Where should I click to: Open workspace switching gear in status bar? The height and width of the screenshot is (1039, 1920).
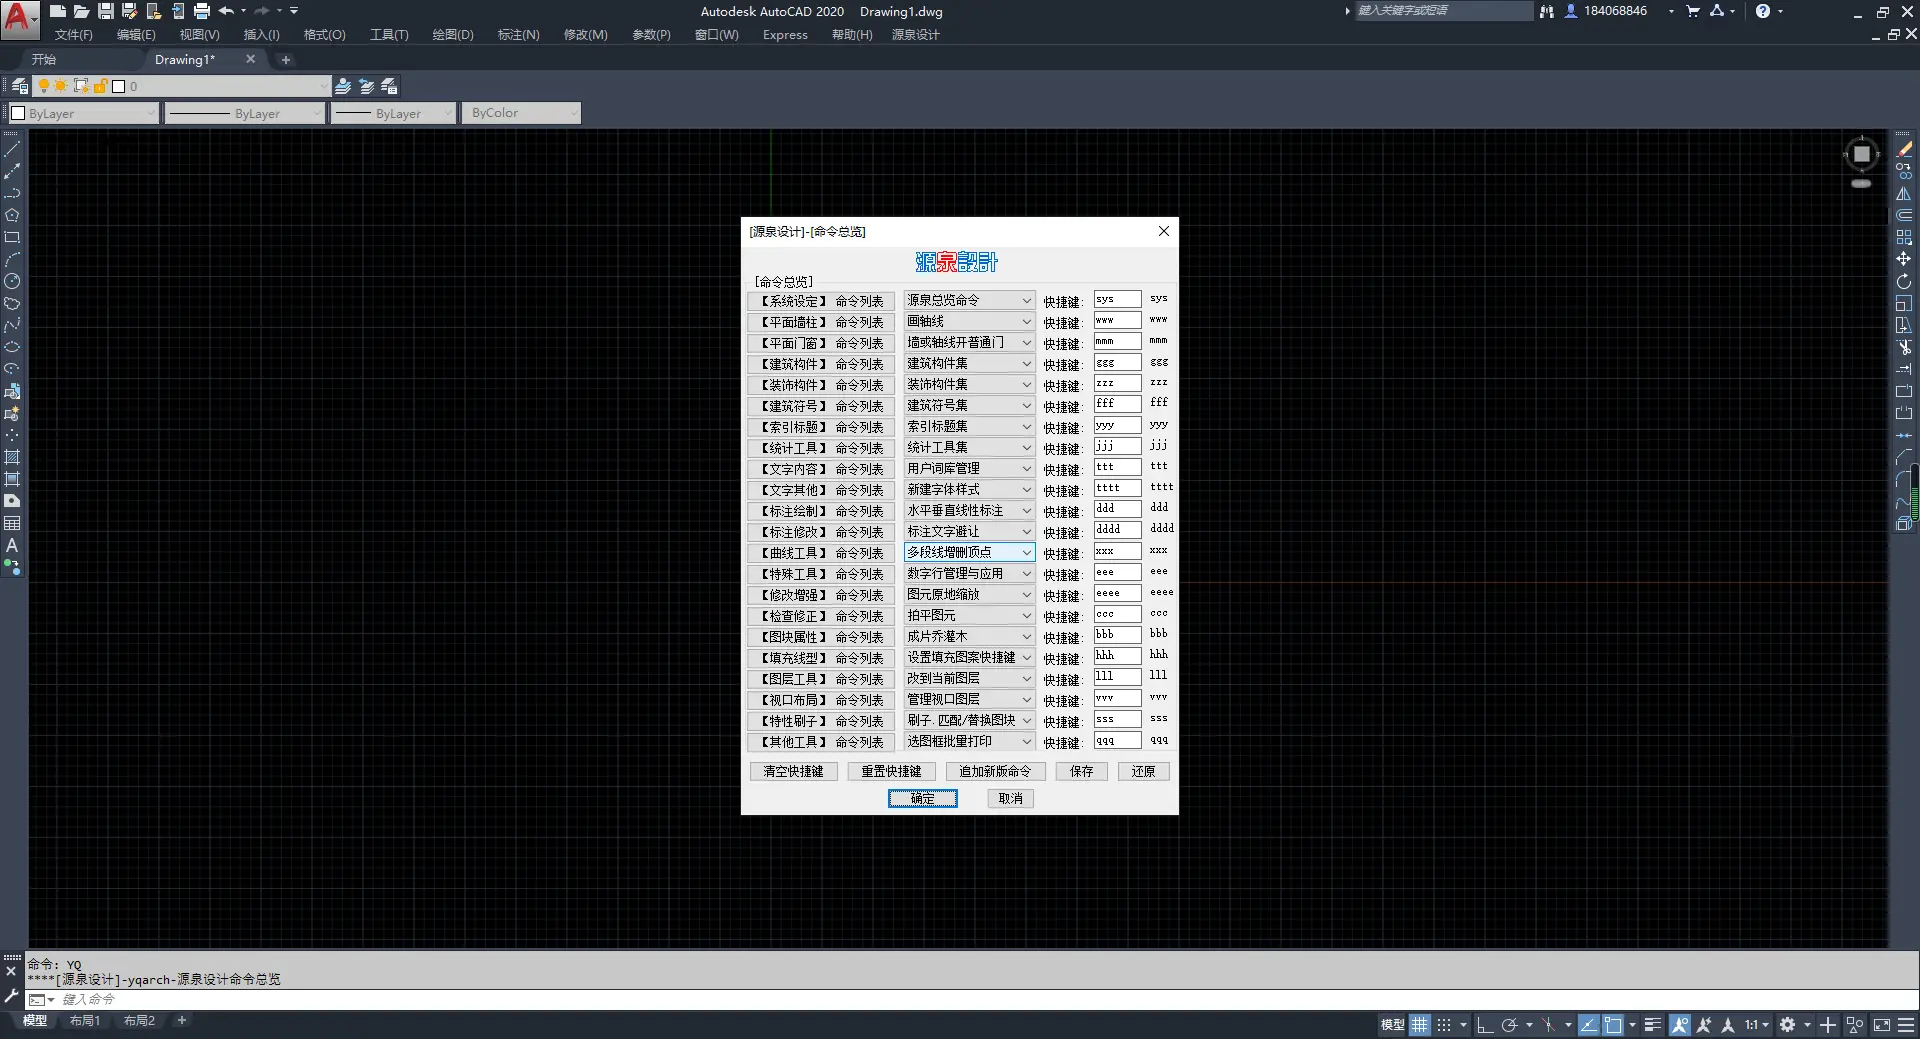[x=1788, y=1024]
